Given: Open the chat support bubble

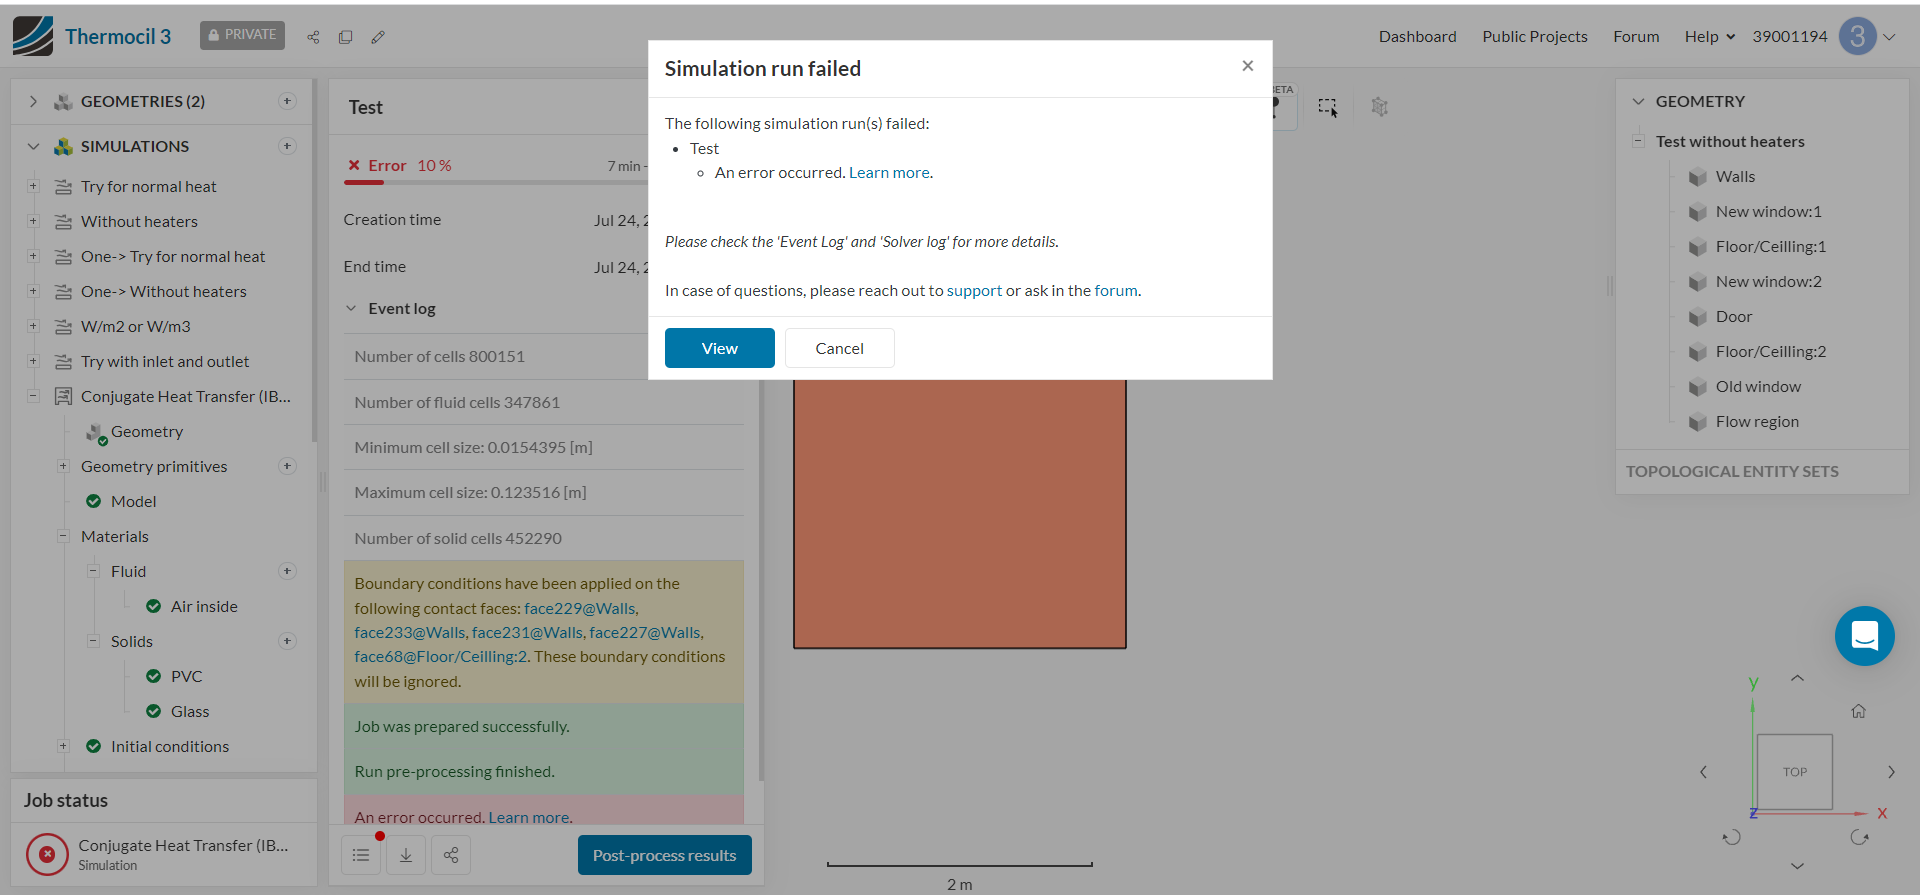Looking at the screenshot, I should [1864, 636].
